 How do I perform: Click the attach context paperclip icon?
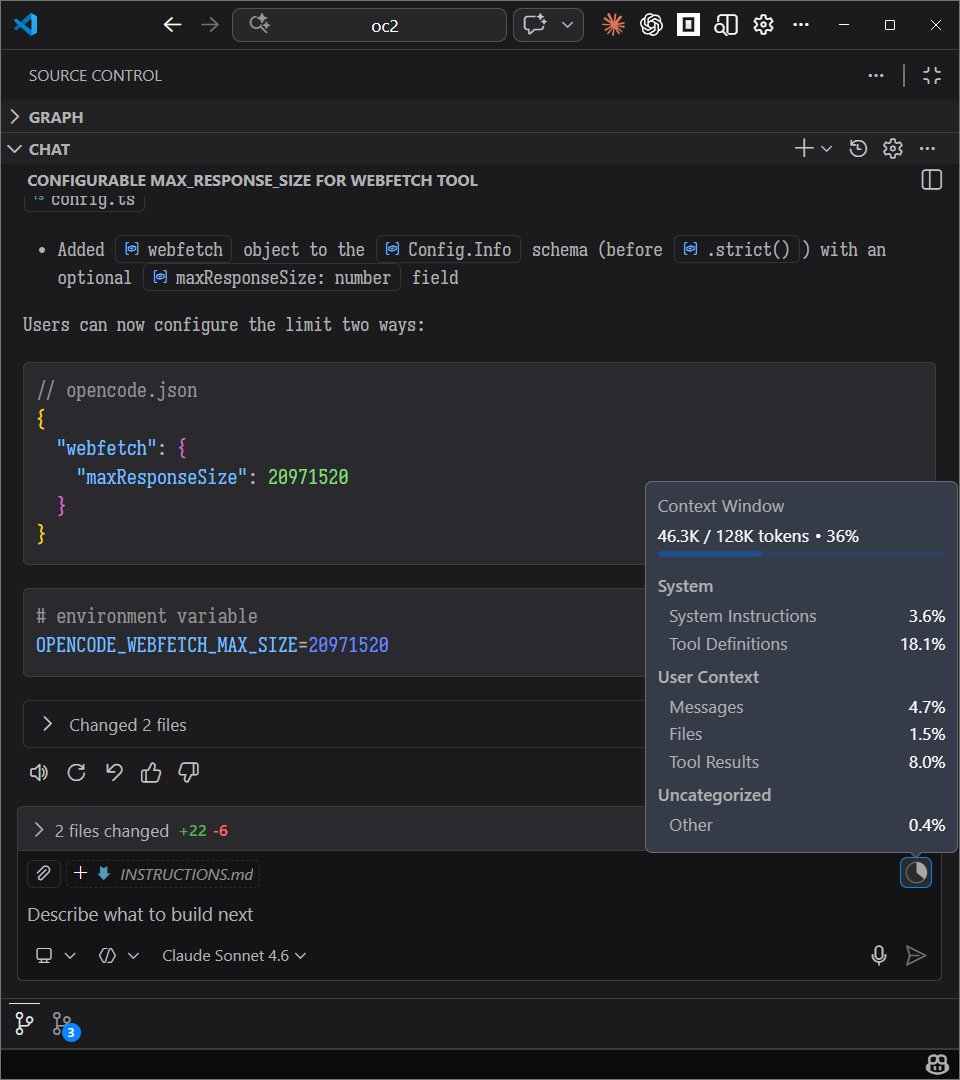coord(43,874)
